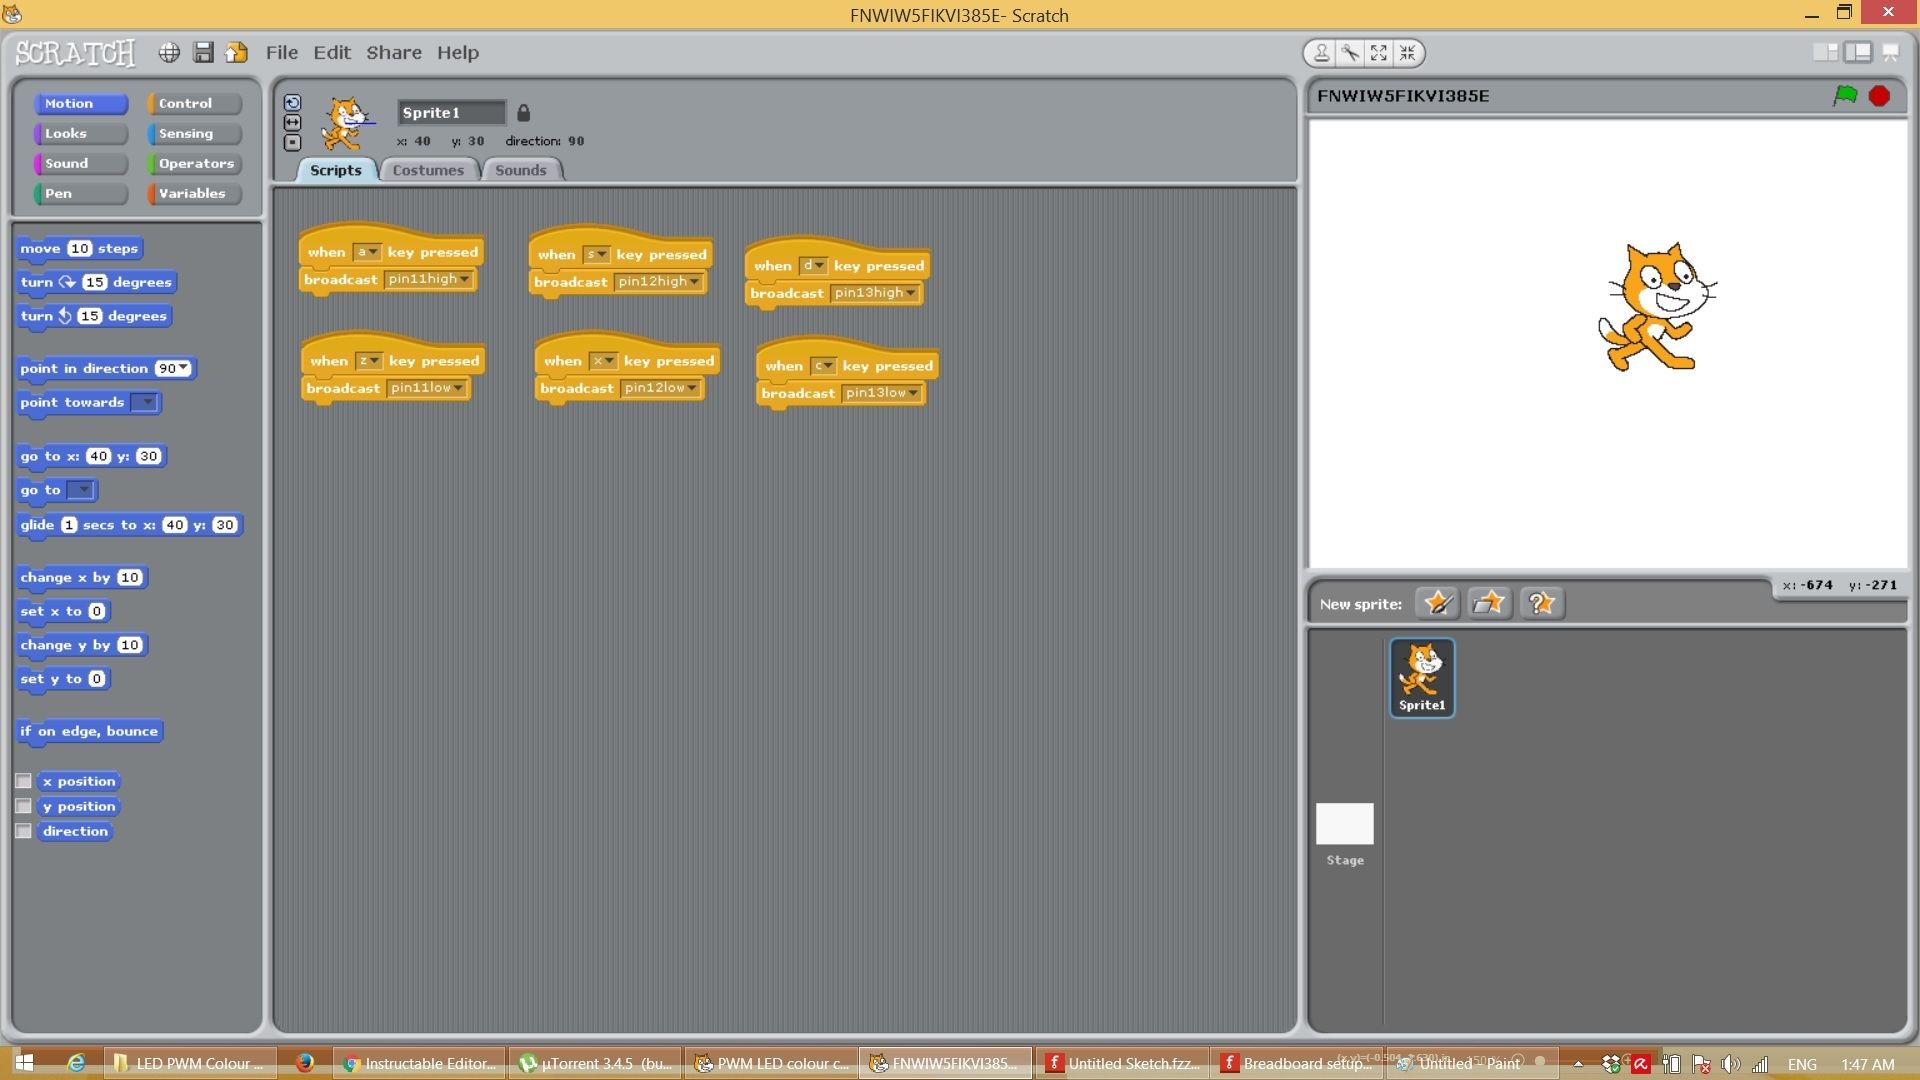The image size is (1920, 1080).
Task: Open point in direction 90 dropdown
Action: tap(184, 369)
